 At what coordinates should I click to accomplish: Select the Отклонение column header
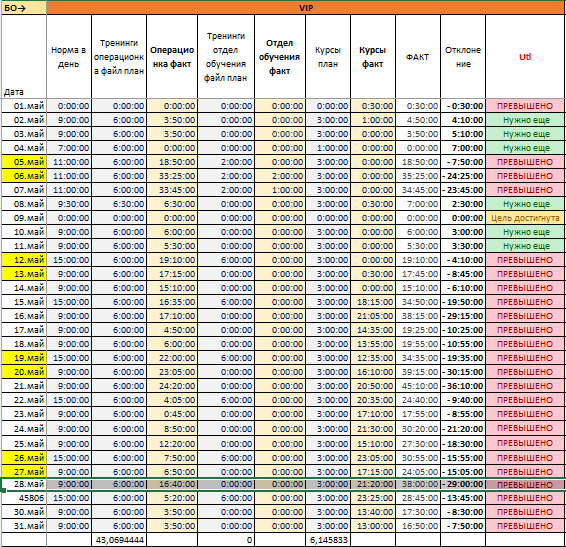click(463, 57)
